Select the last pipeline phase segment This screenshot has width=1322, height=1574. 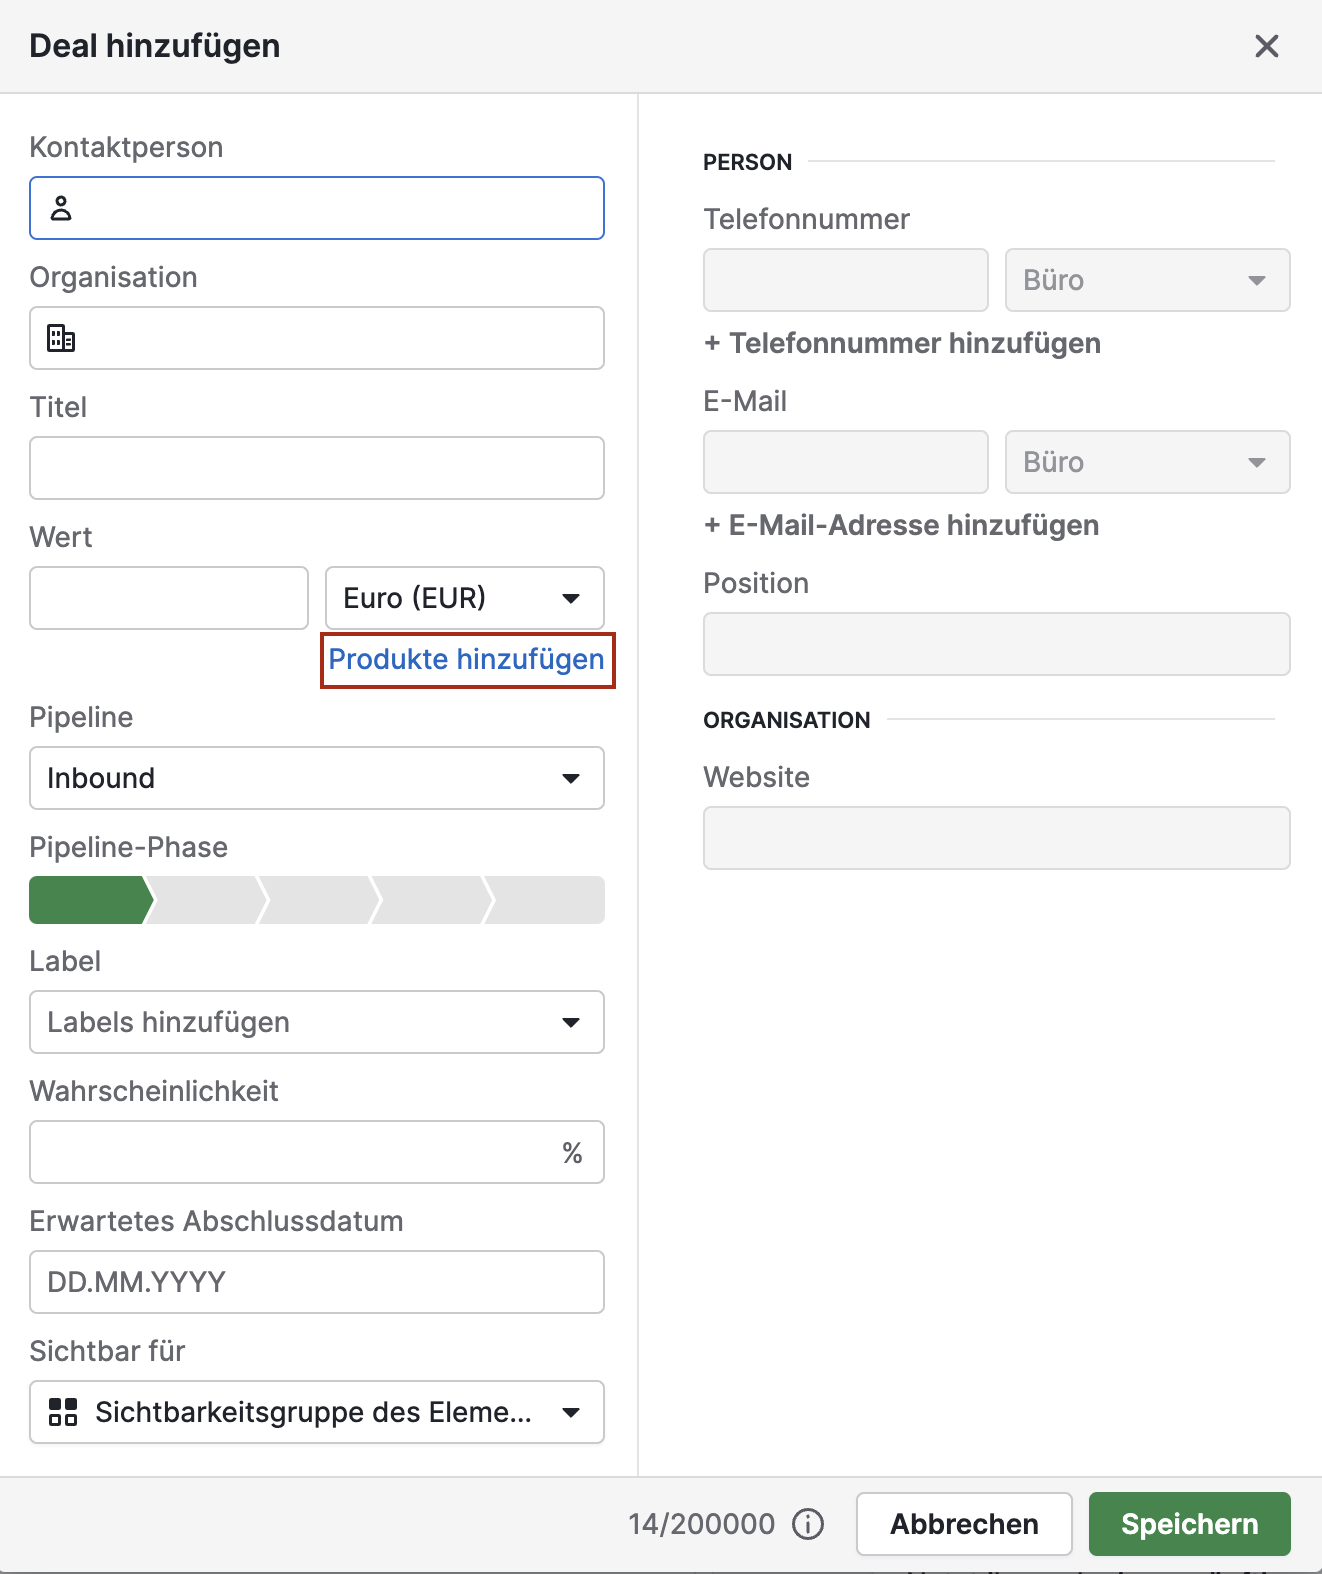pos(548,900)
